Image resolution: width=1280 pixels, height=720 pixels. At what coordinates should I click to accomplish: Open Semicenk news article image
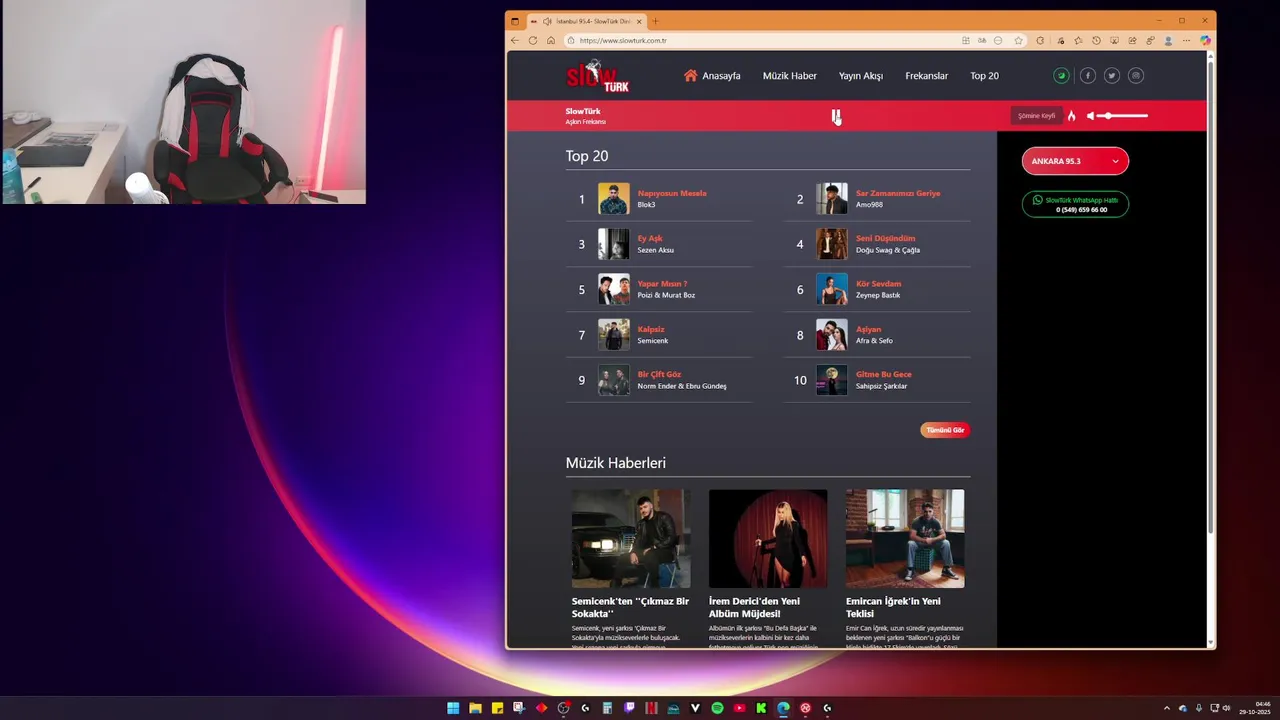point(631,538)
